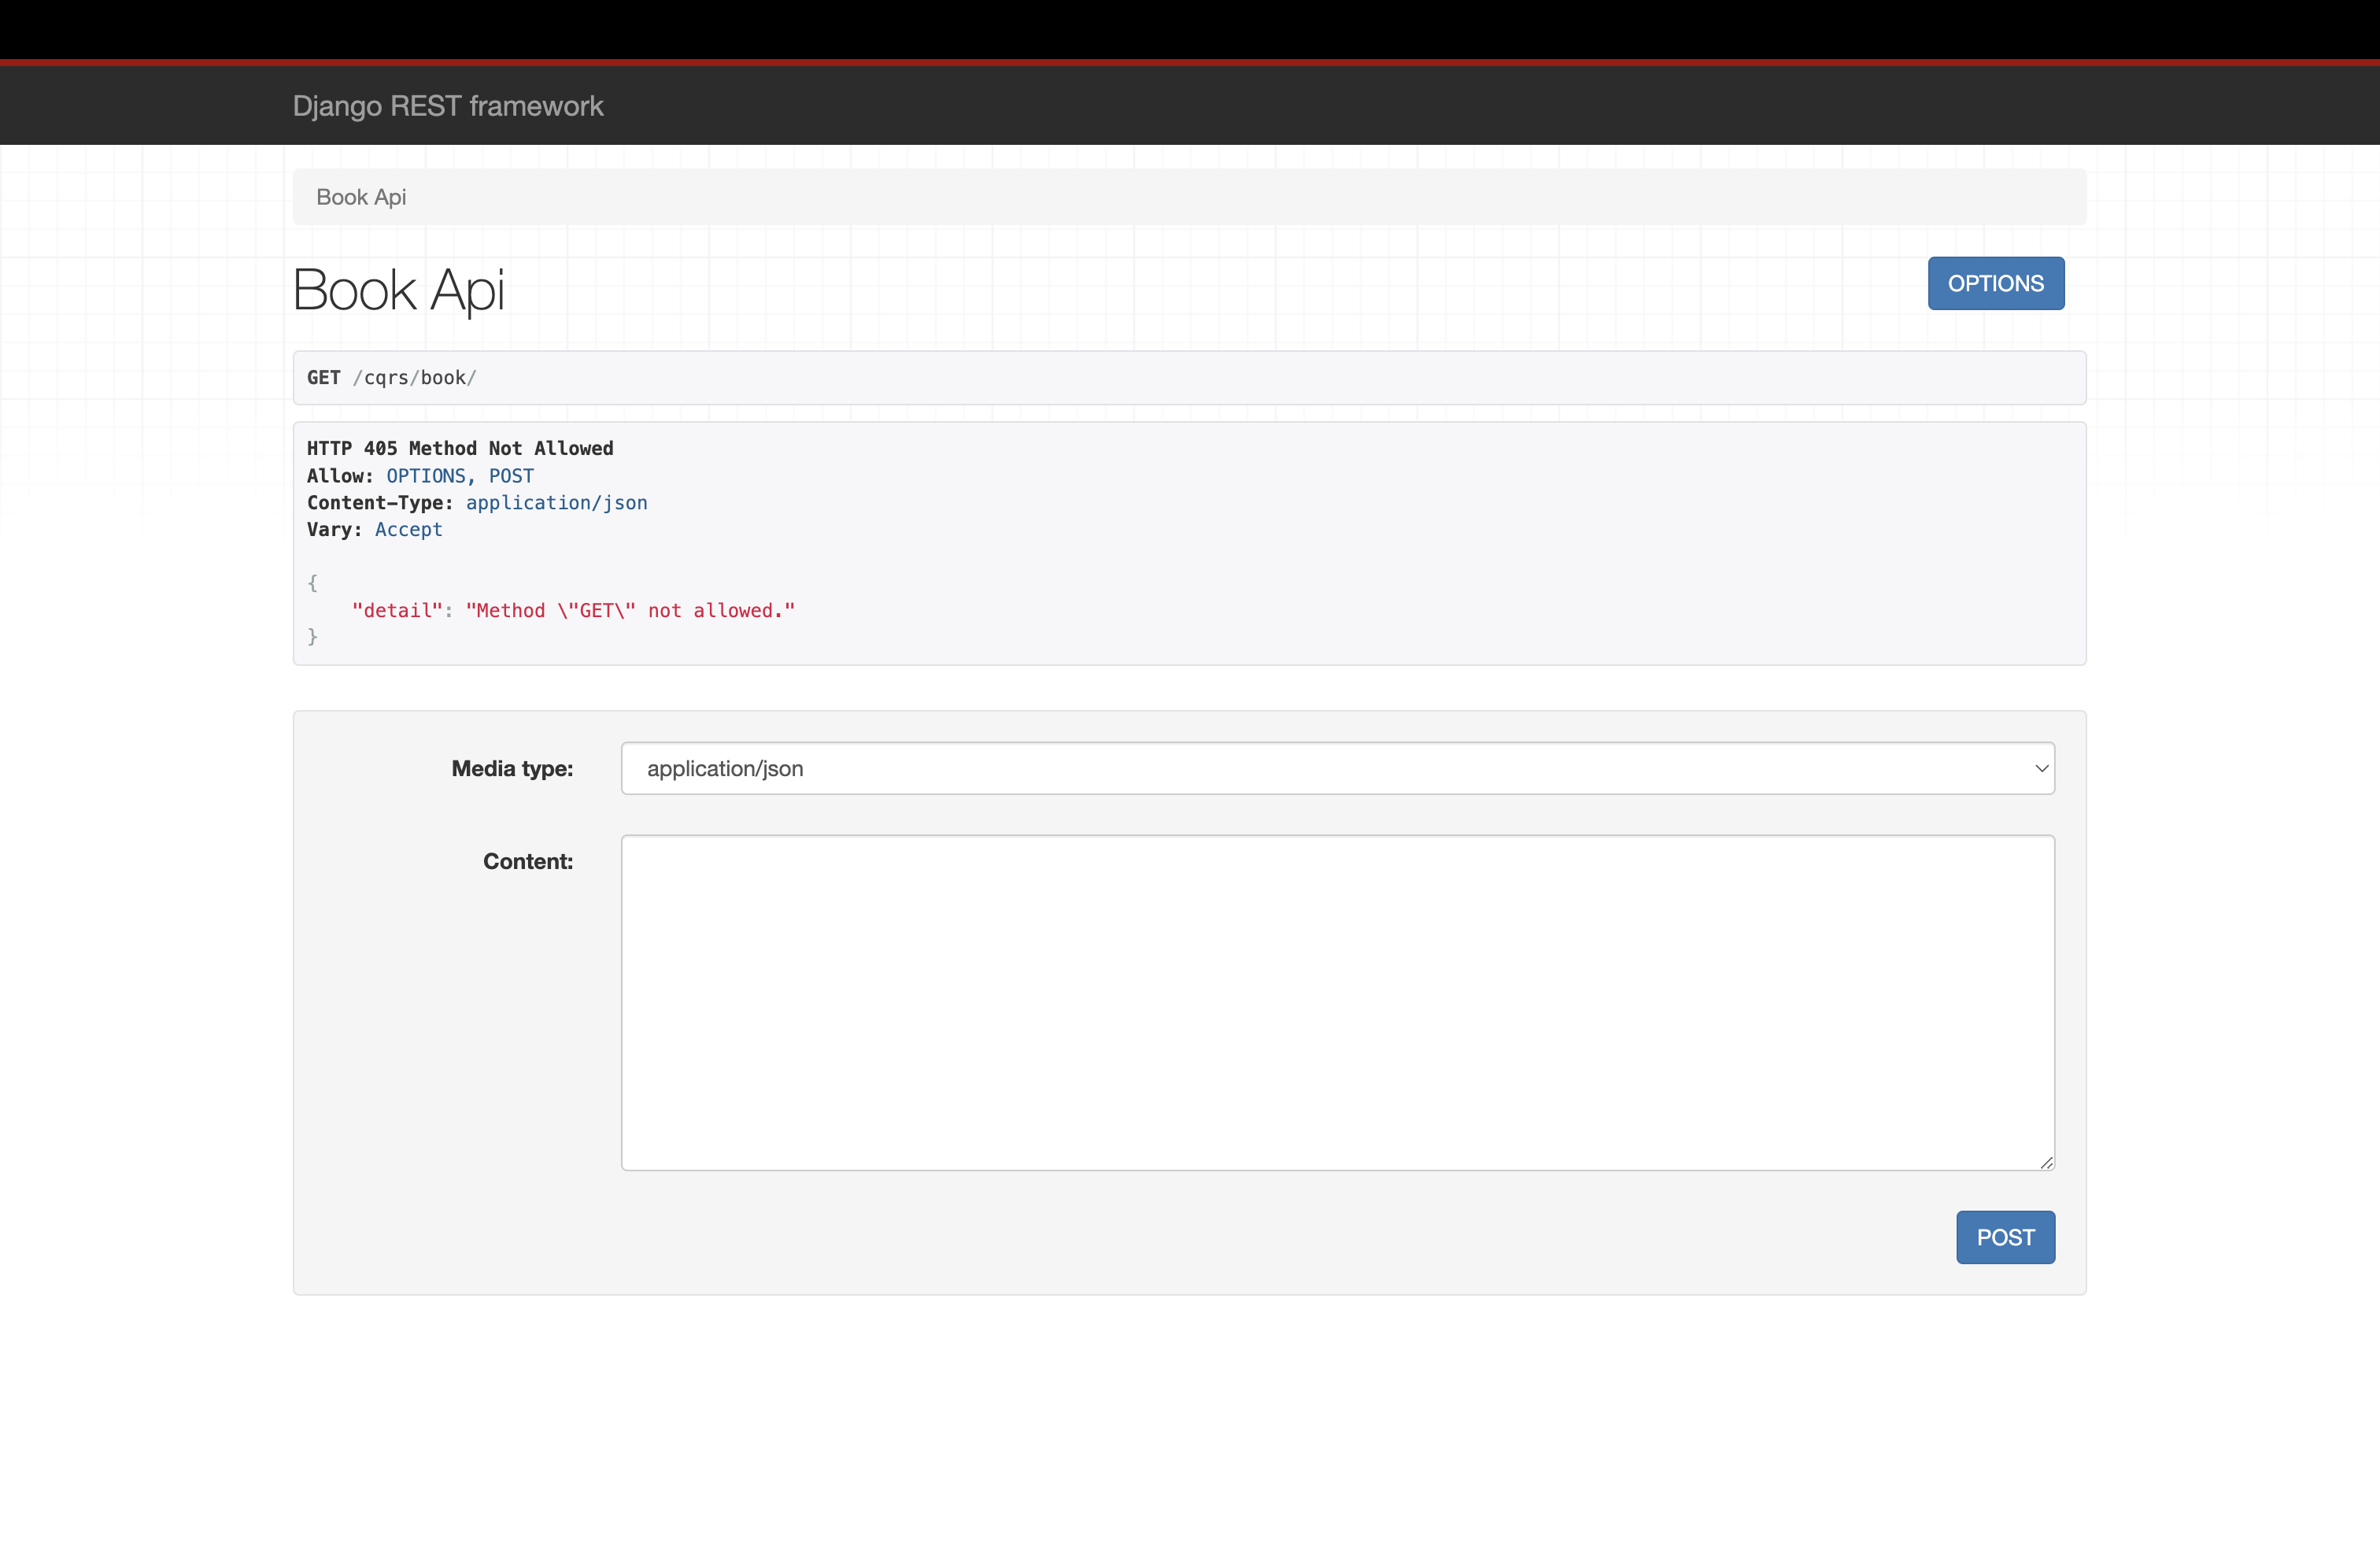Click the HTTP 405 Method Not Allowed status

click(460, 449)
